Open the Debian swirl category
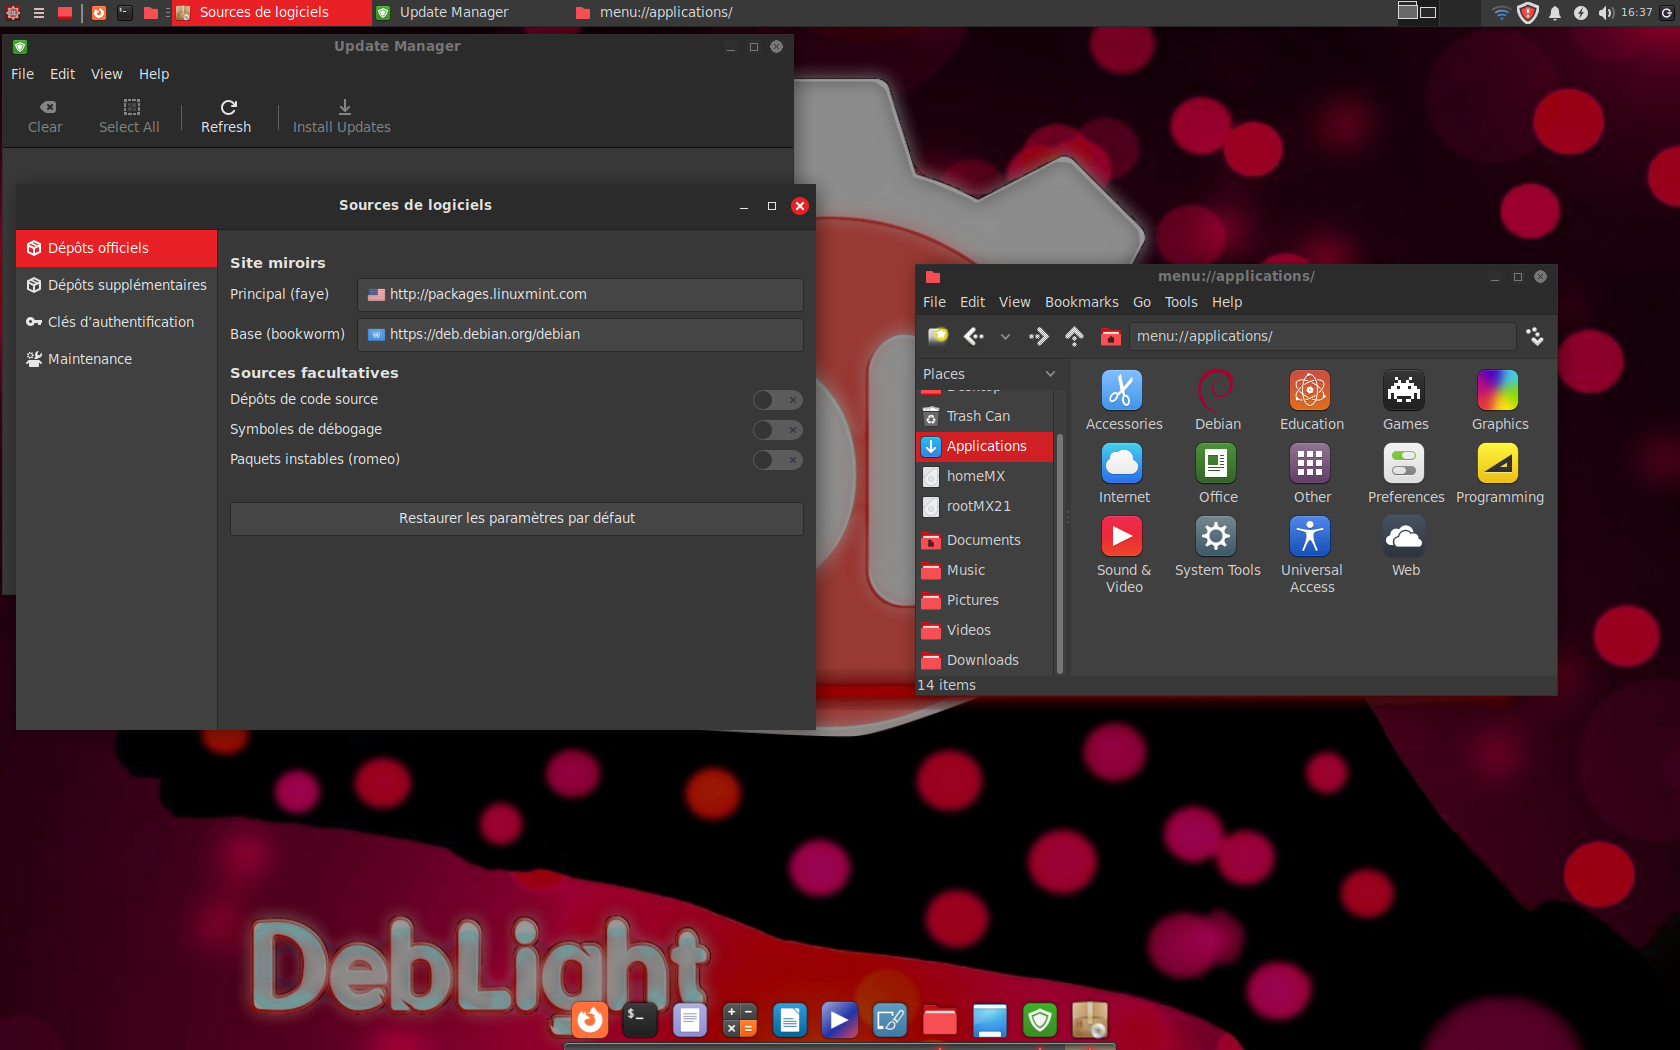The height and width of the screenshot is (1050, 1680). tap(1216, 390)
